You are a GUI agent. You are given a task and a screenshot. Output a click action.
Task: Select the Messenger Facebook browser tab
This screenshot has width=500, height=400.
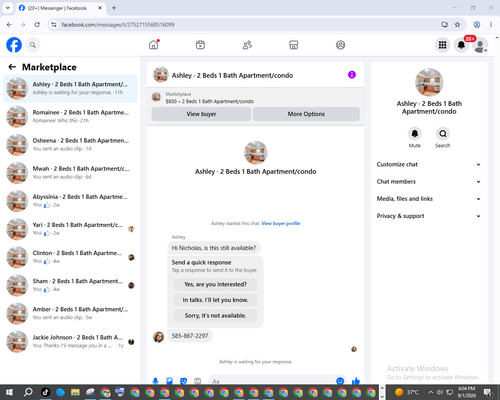tap(60, 8)
